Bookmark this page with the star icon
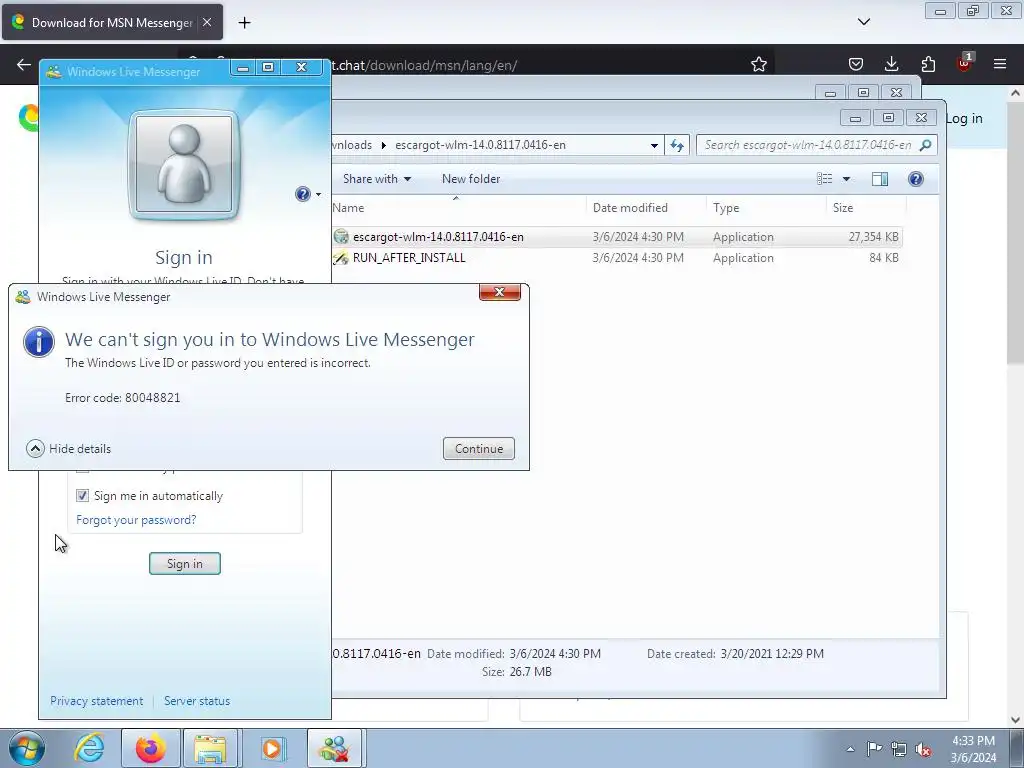1024x768 pixels. point(758,64)
